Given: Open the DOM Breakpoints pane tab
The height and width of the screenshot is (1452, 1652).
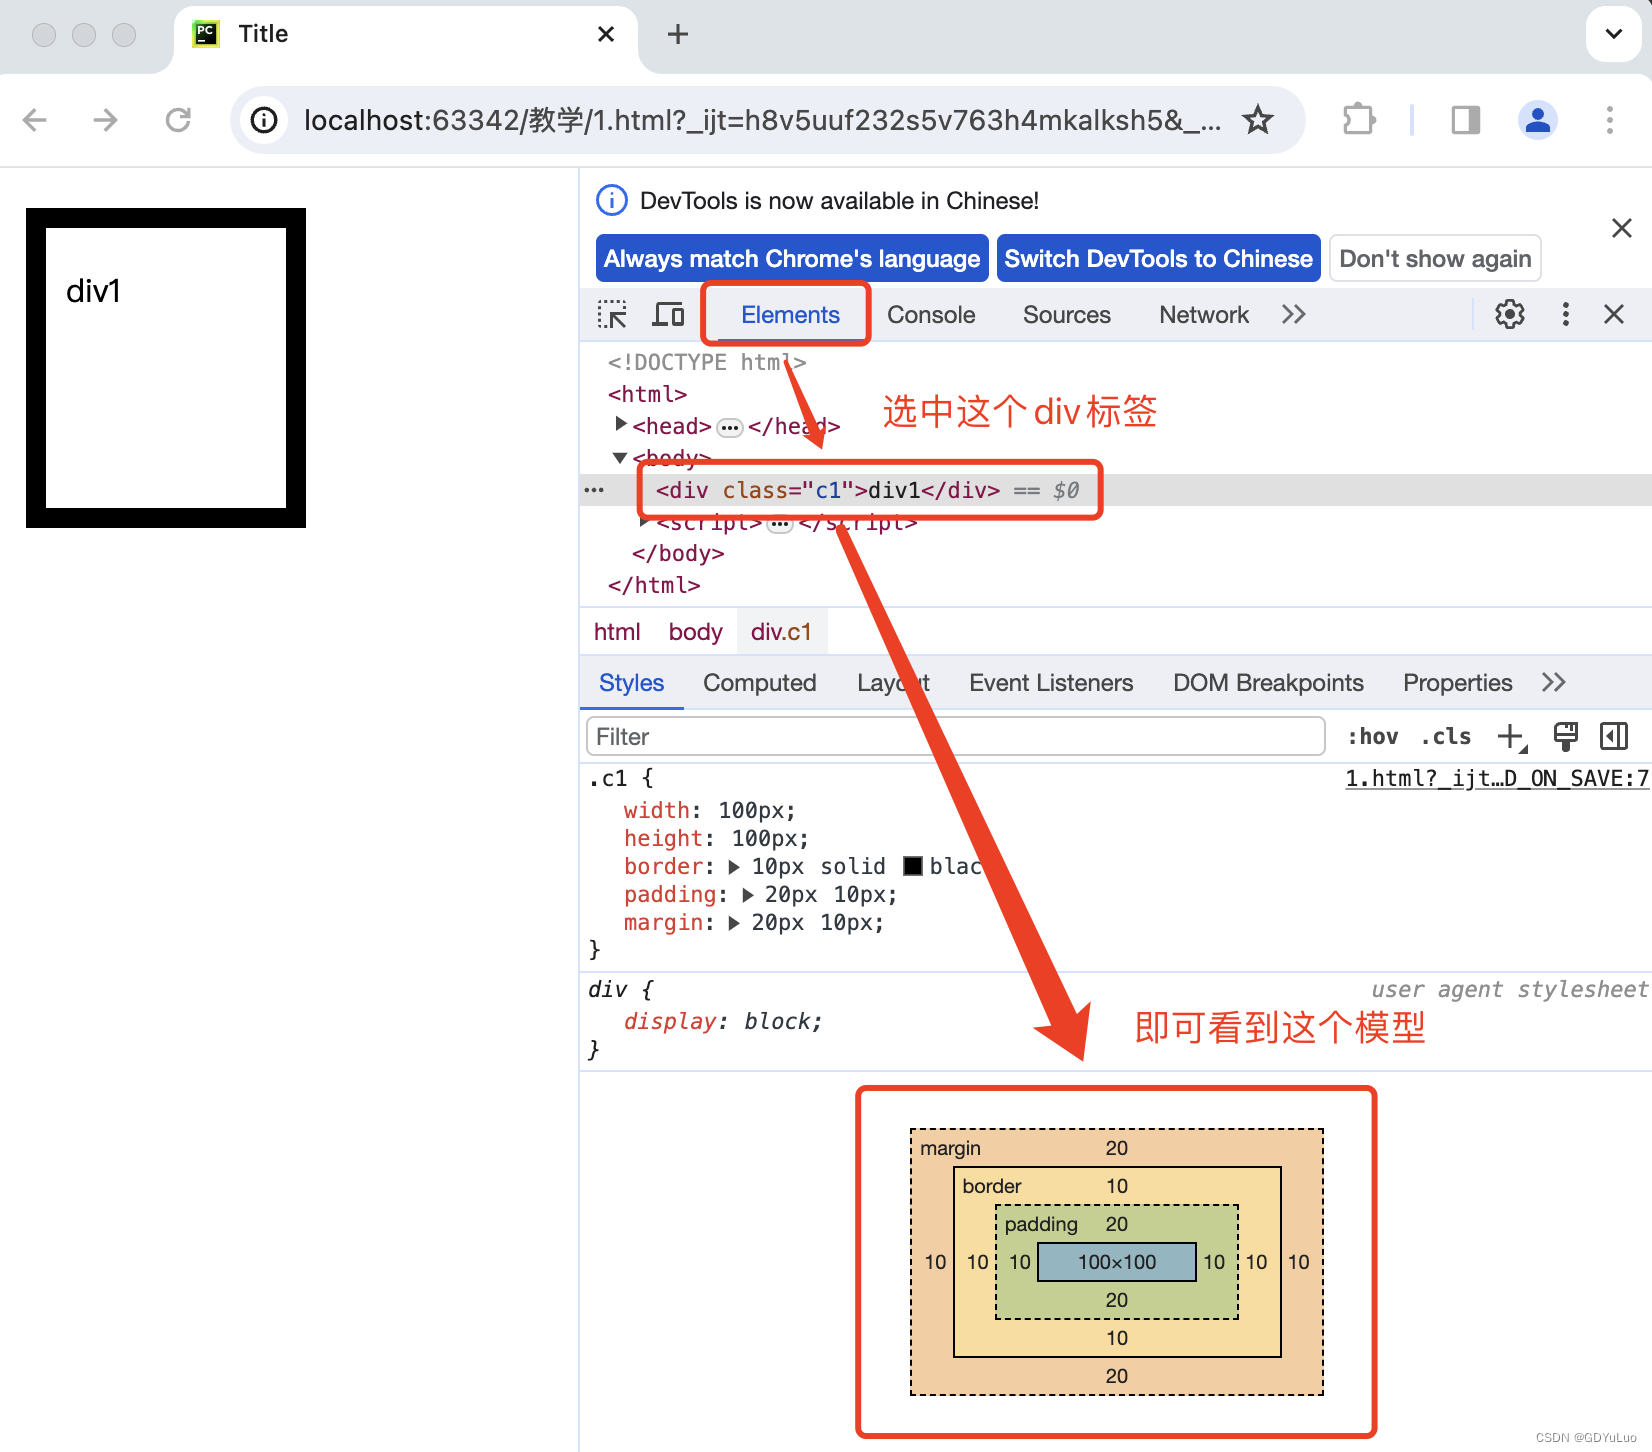Looking at the screenshot, I should coord(1268,683).
